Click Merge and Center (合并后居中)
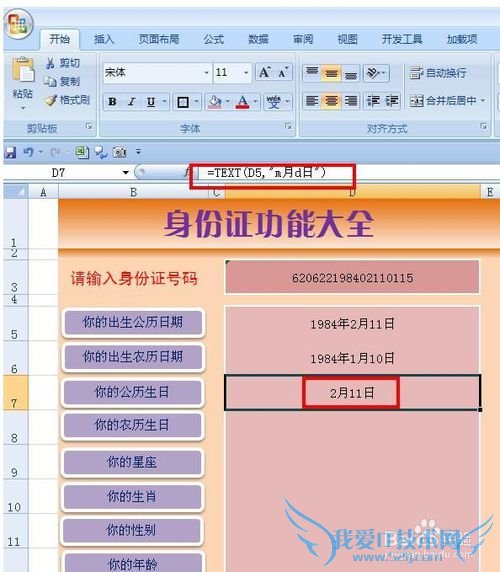 (x=443, y=100)
